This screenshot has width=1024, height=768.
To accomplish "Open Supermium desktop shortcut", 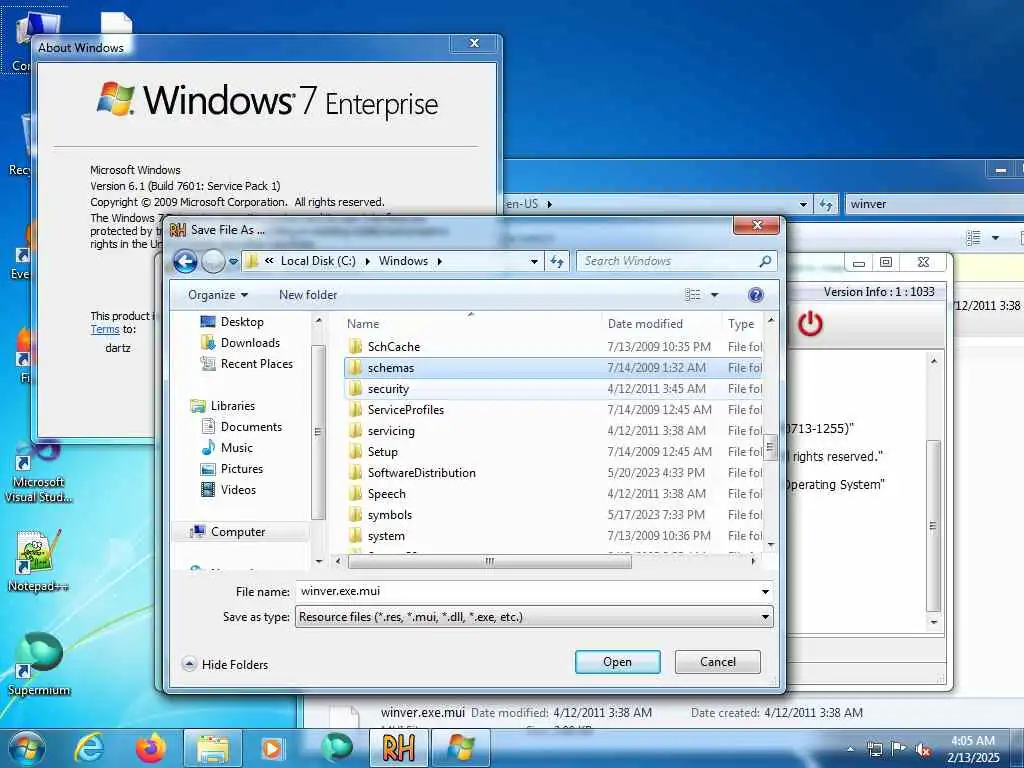I will point(39,664).
